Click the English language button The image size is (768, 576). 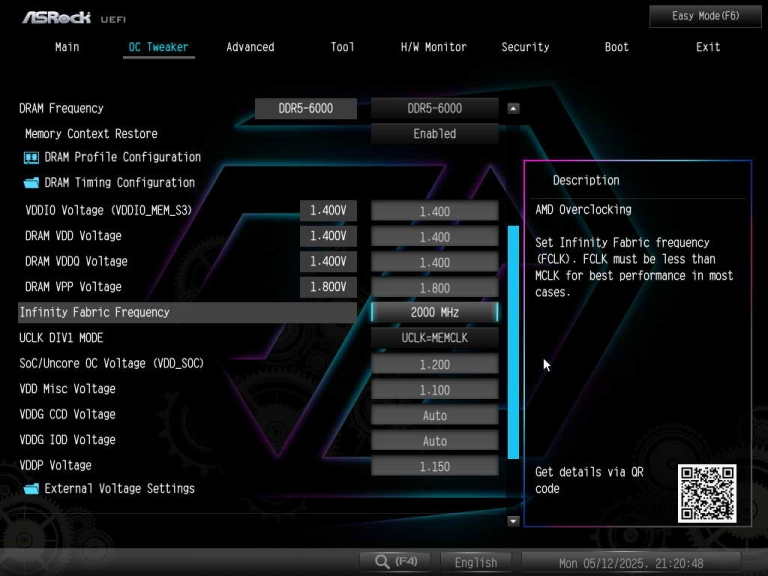click(476, 562)
